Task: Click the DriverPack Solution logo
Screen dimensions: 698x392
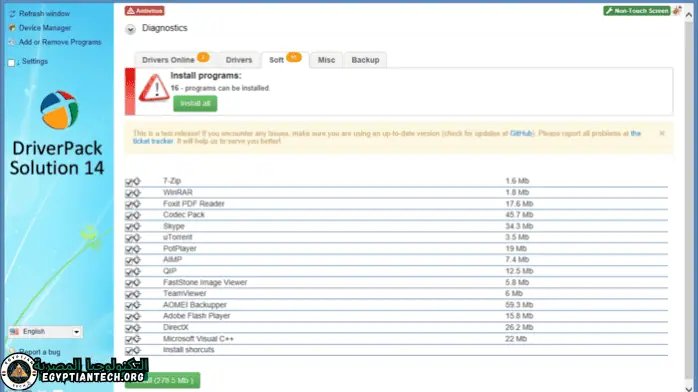Action: (x=59, y=110)
